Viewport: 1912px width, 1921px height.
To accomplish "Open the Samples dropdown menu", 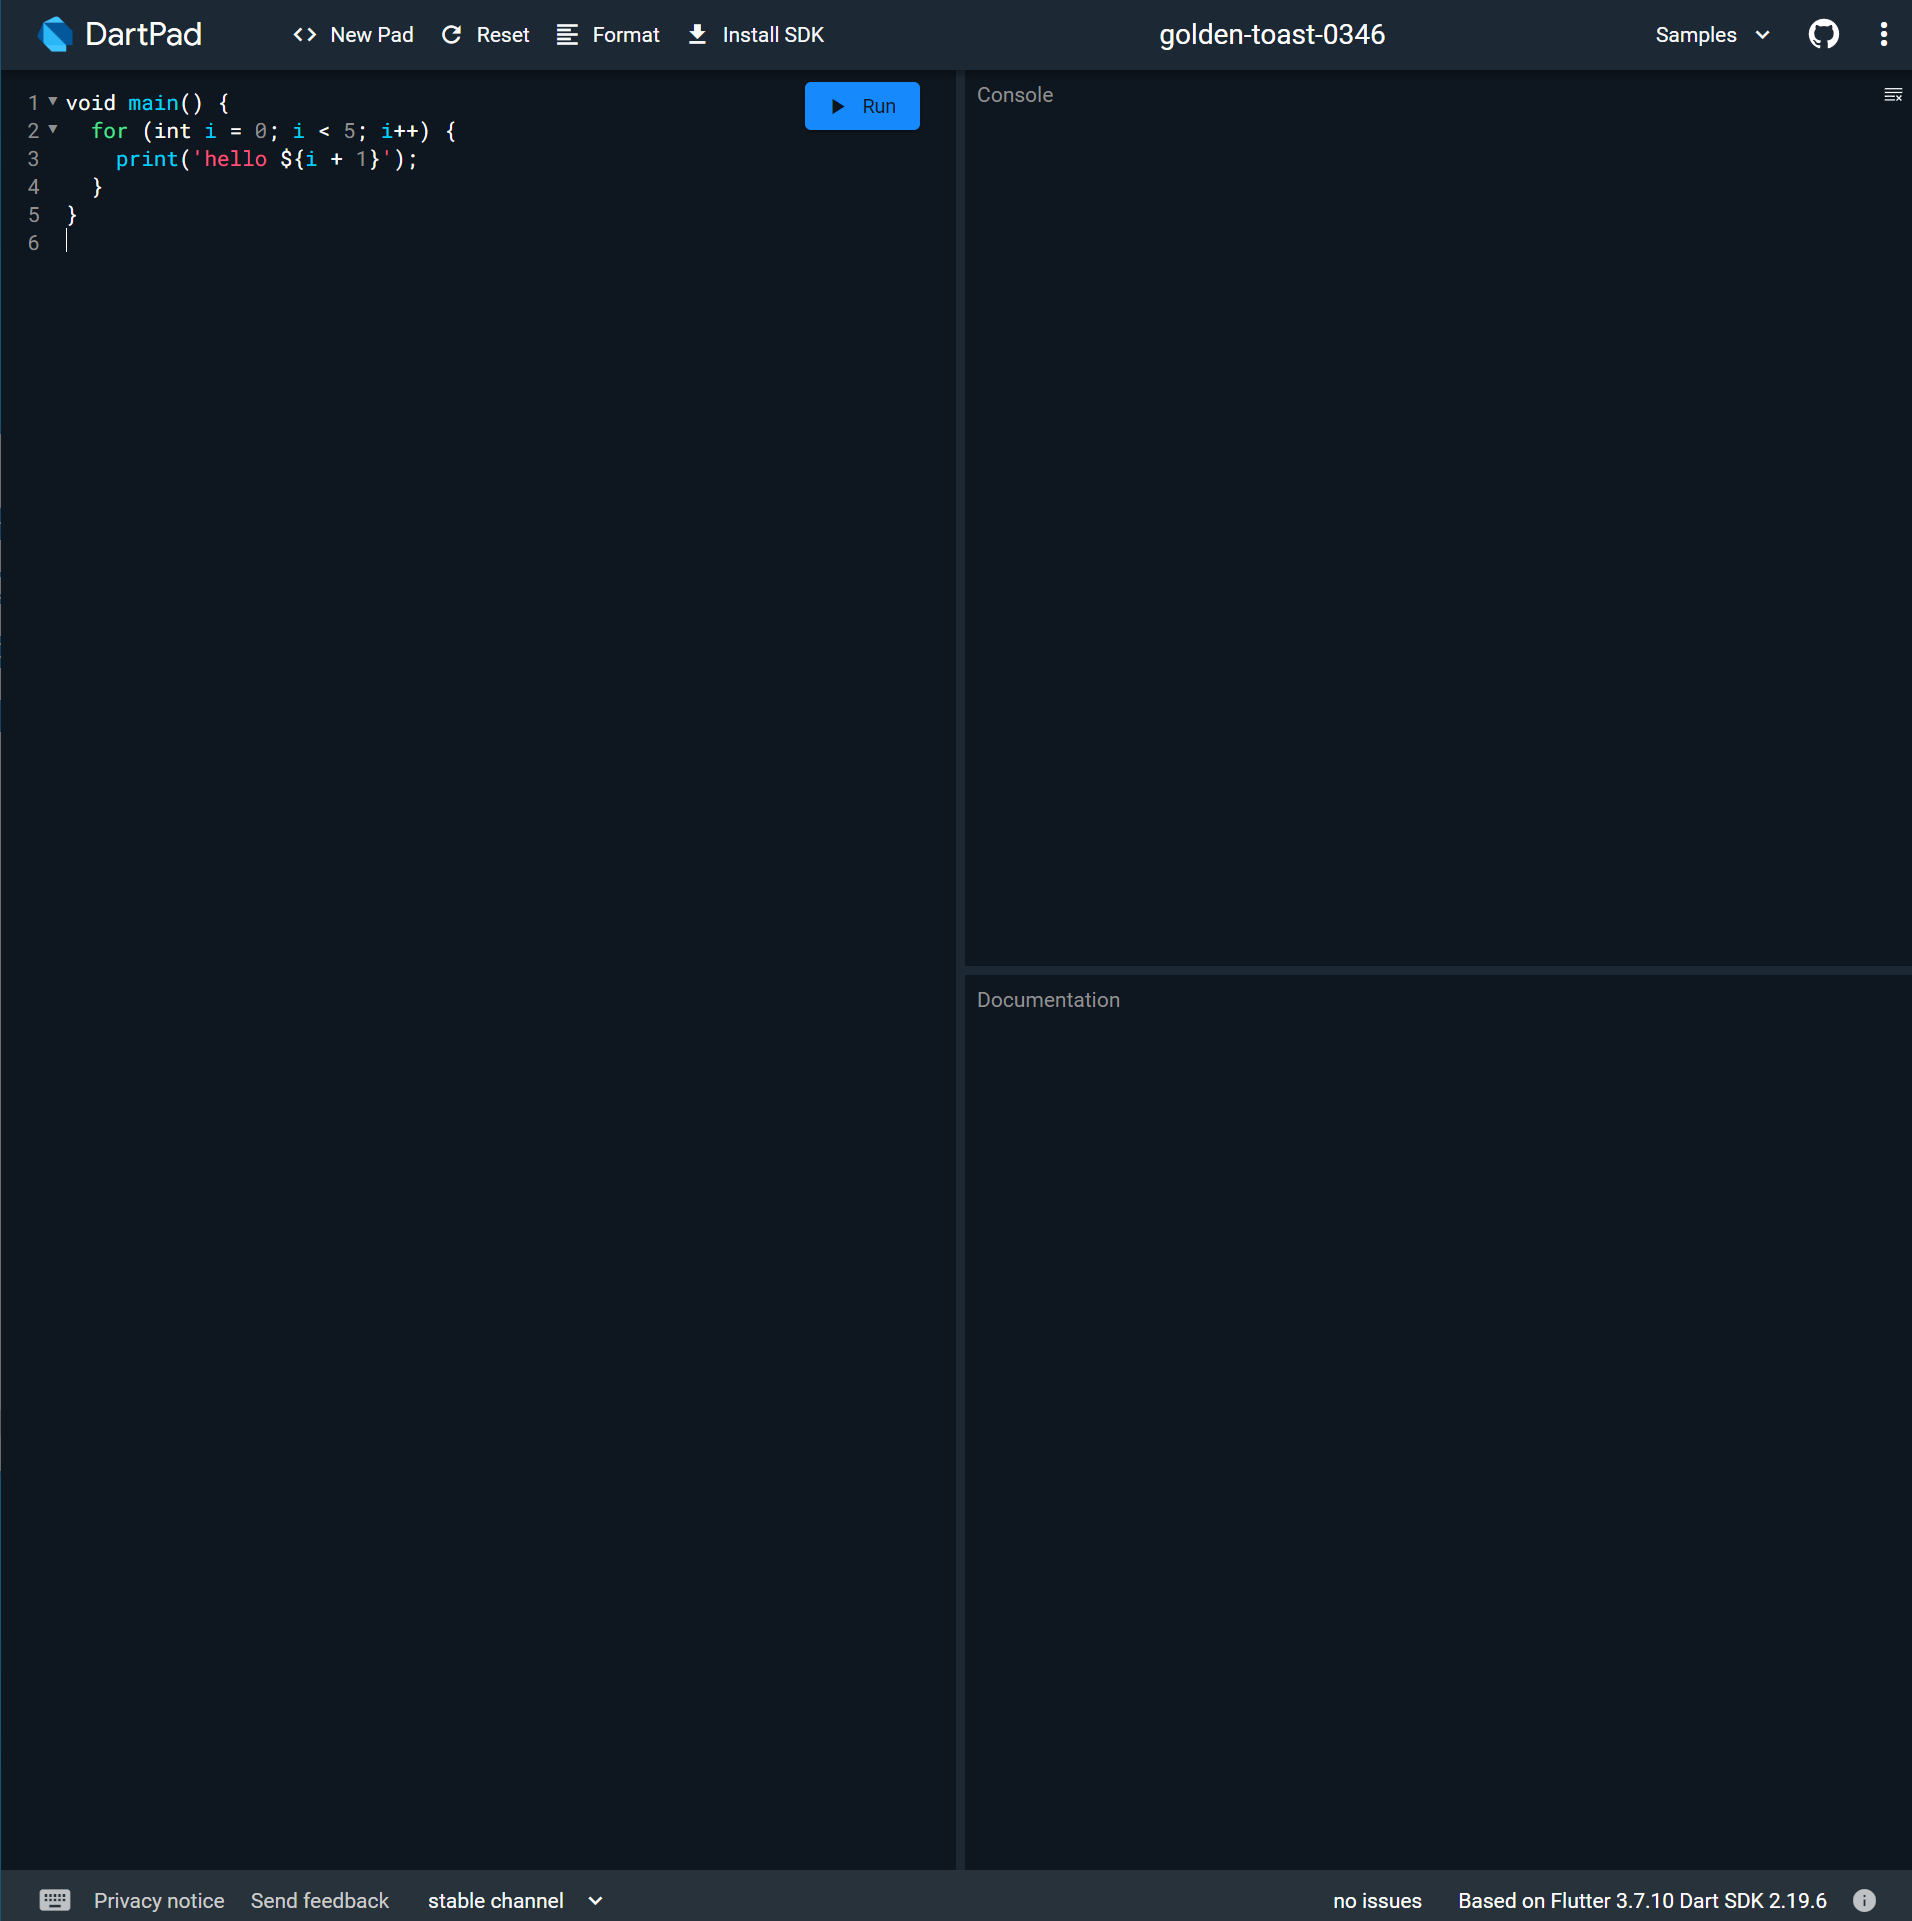I will click(1712, 35).
